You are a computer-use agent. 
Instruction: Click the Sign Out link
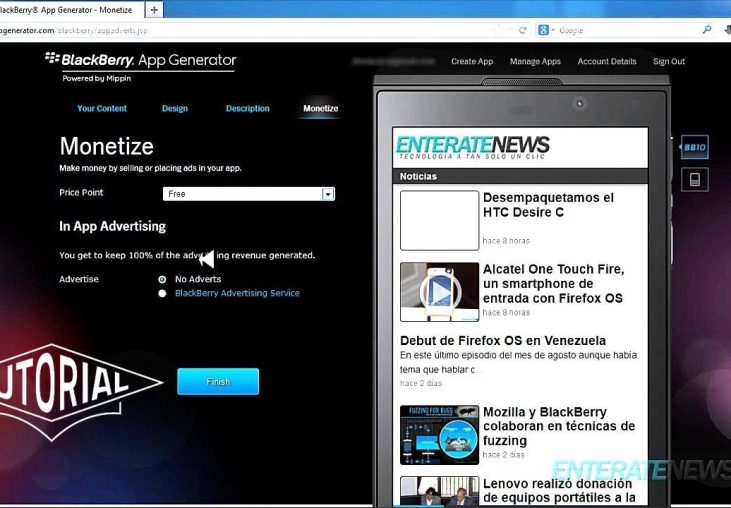669,62
